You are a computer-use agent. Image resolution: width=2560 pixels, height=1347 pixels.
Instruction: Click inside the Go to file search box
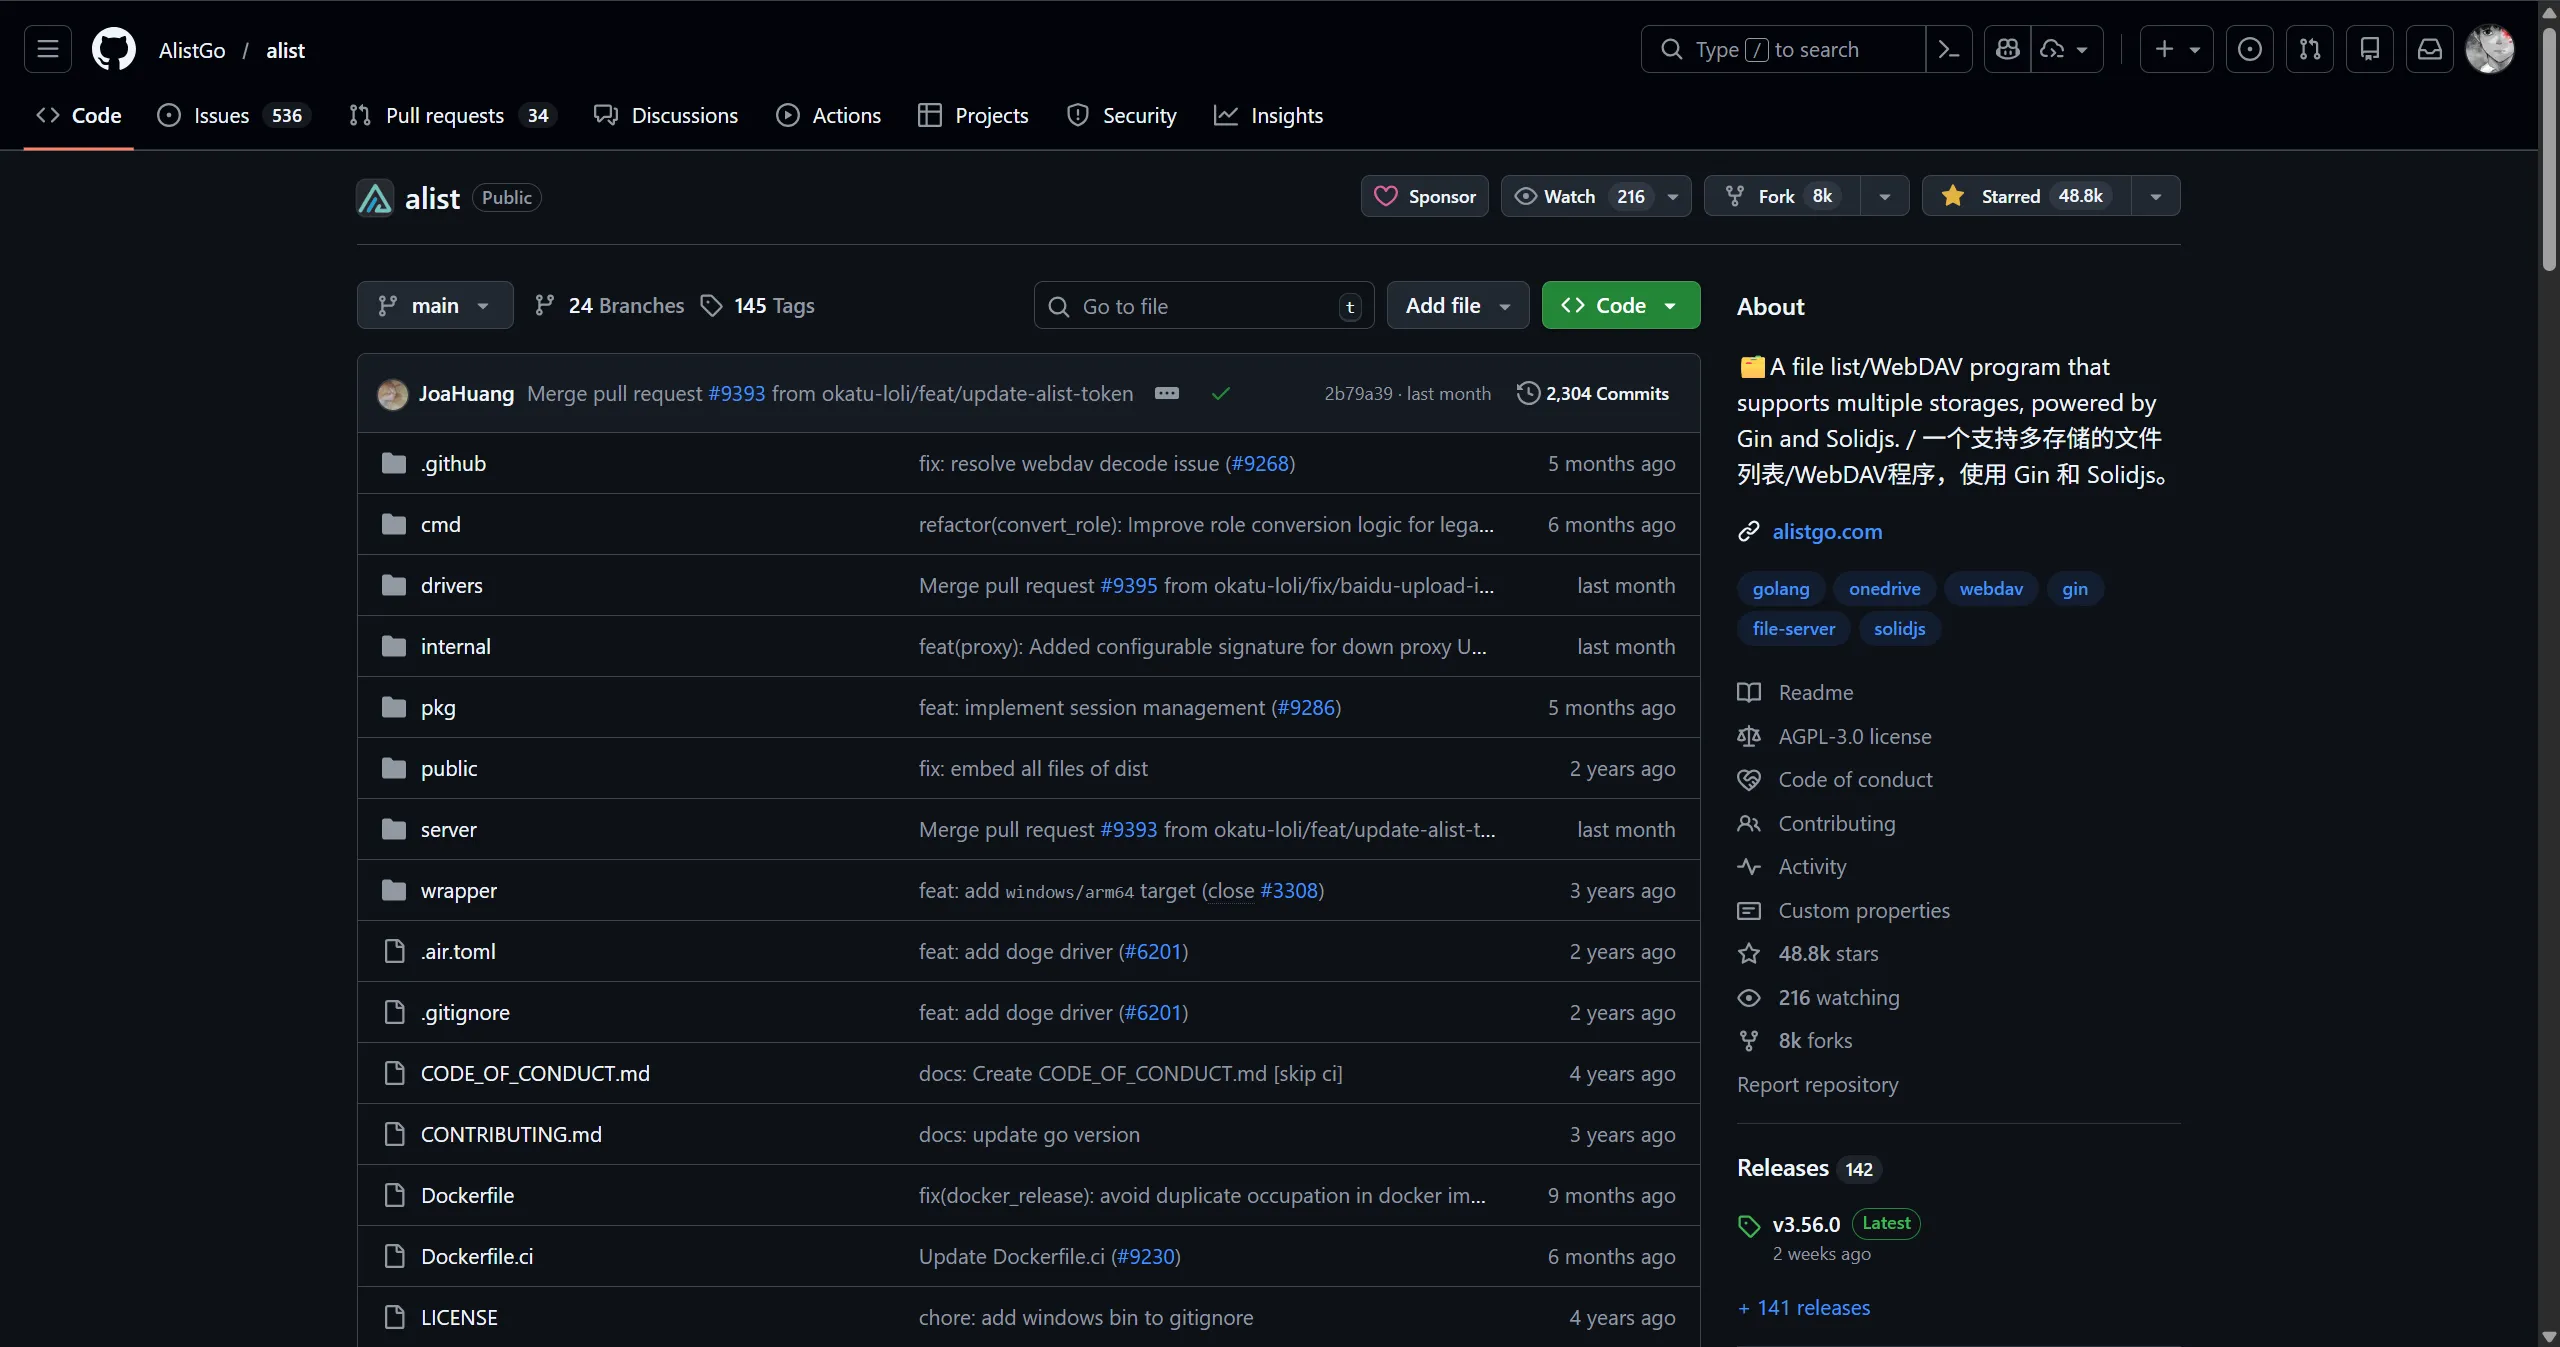(x=1200, y=305)
